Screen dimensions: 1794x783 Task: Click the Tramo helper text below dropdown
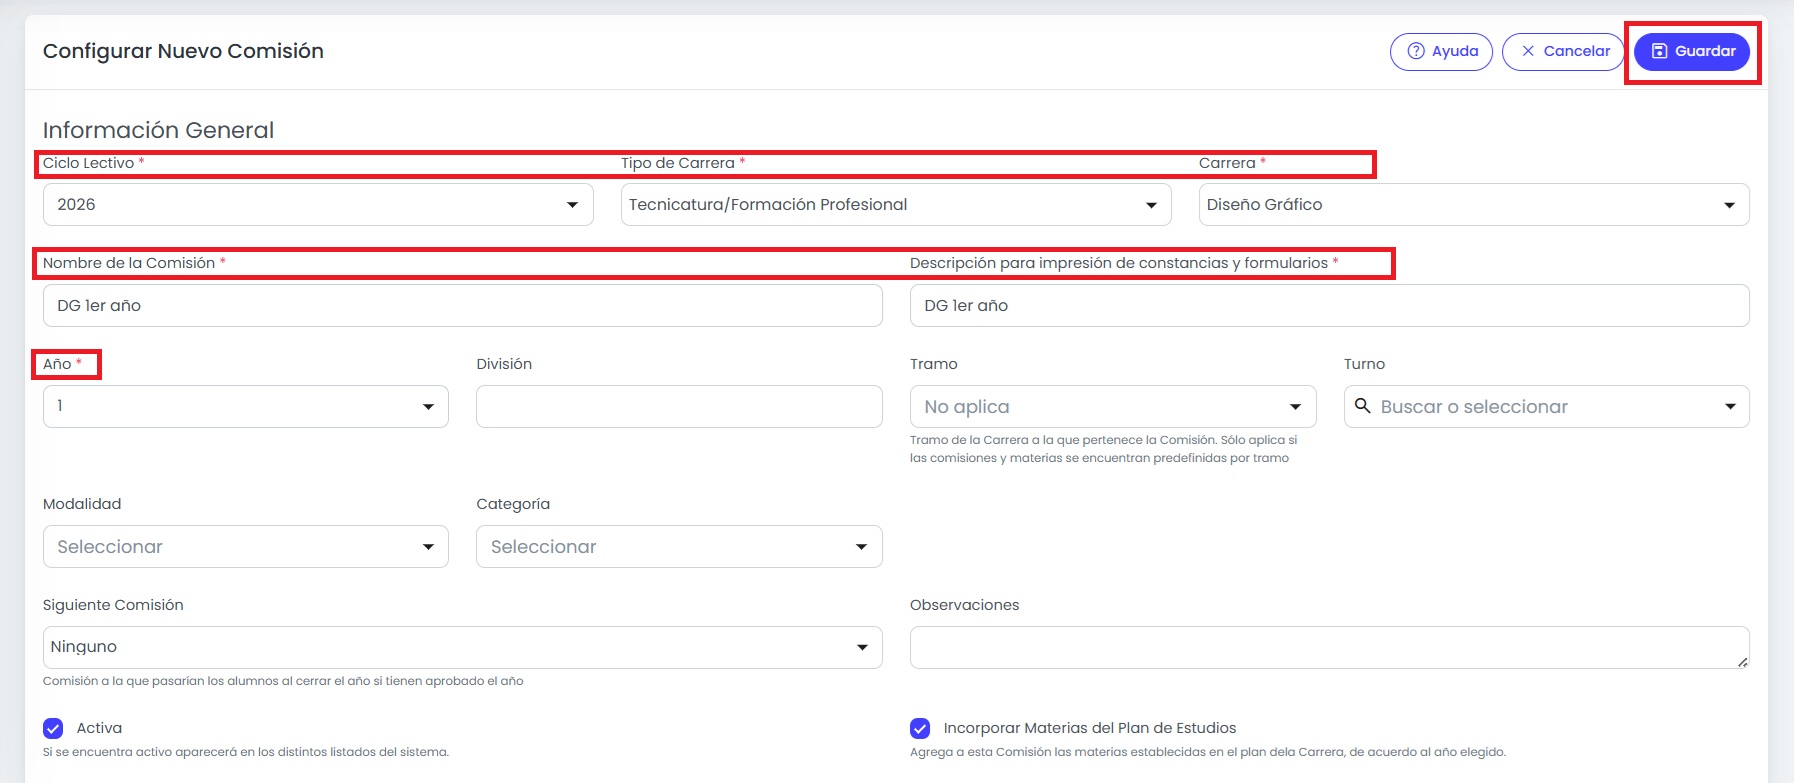1103,449
